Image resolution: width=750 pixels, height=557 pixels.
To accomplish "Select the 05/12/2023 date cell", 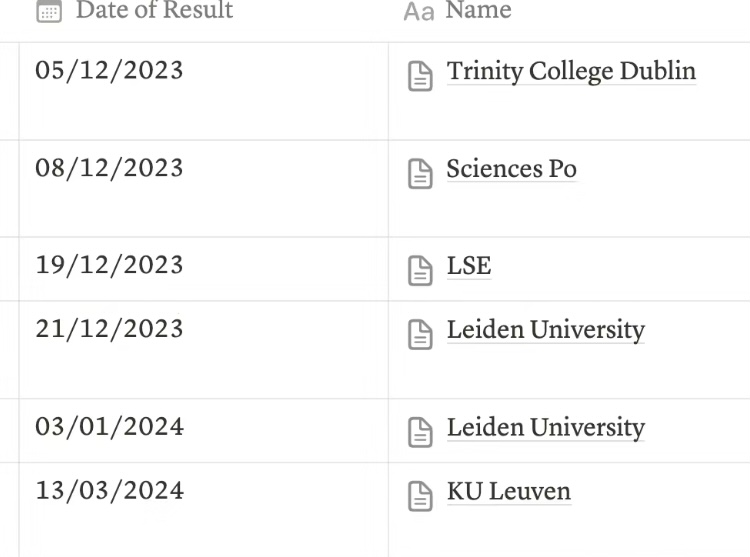I will tap(109, 71).
